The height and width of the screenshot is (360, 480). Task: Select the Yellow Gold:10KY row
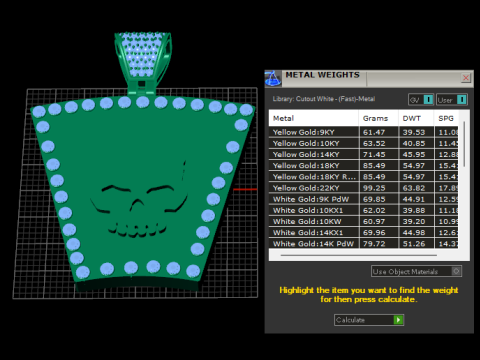click(363, 143)
